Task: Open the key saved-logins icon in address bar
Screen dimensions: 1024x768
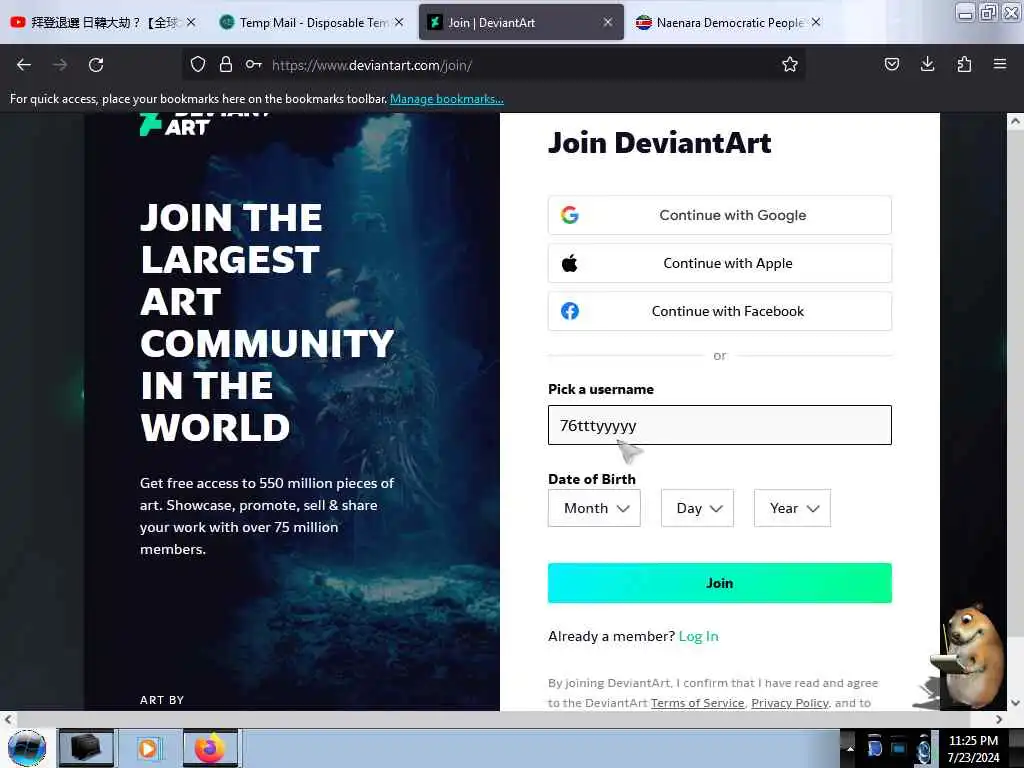Action: [x=253, y=65]
